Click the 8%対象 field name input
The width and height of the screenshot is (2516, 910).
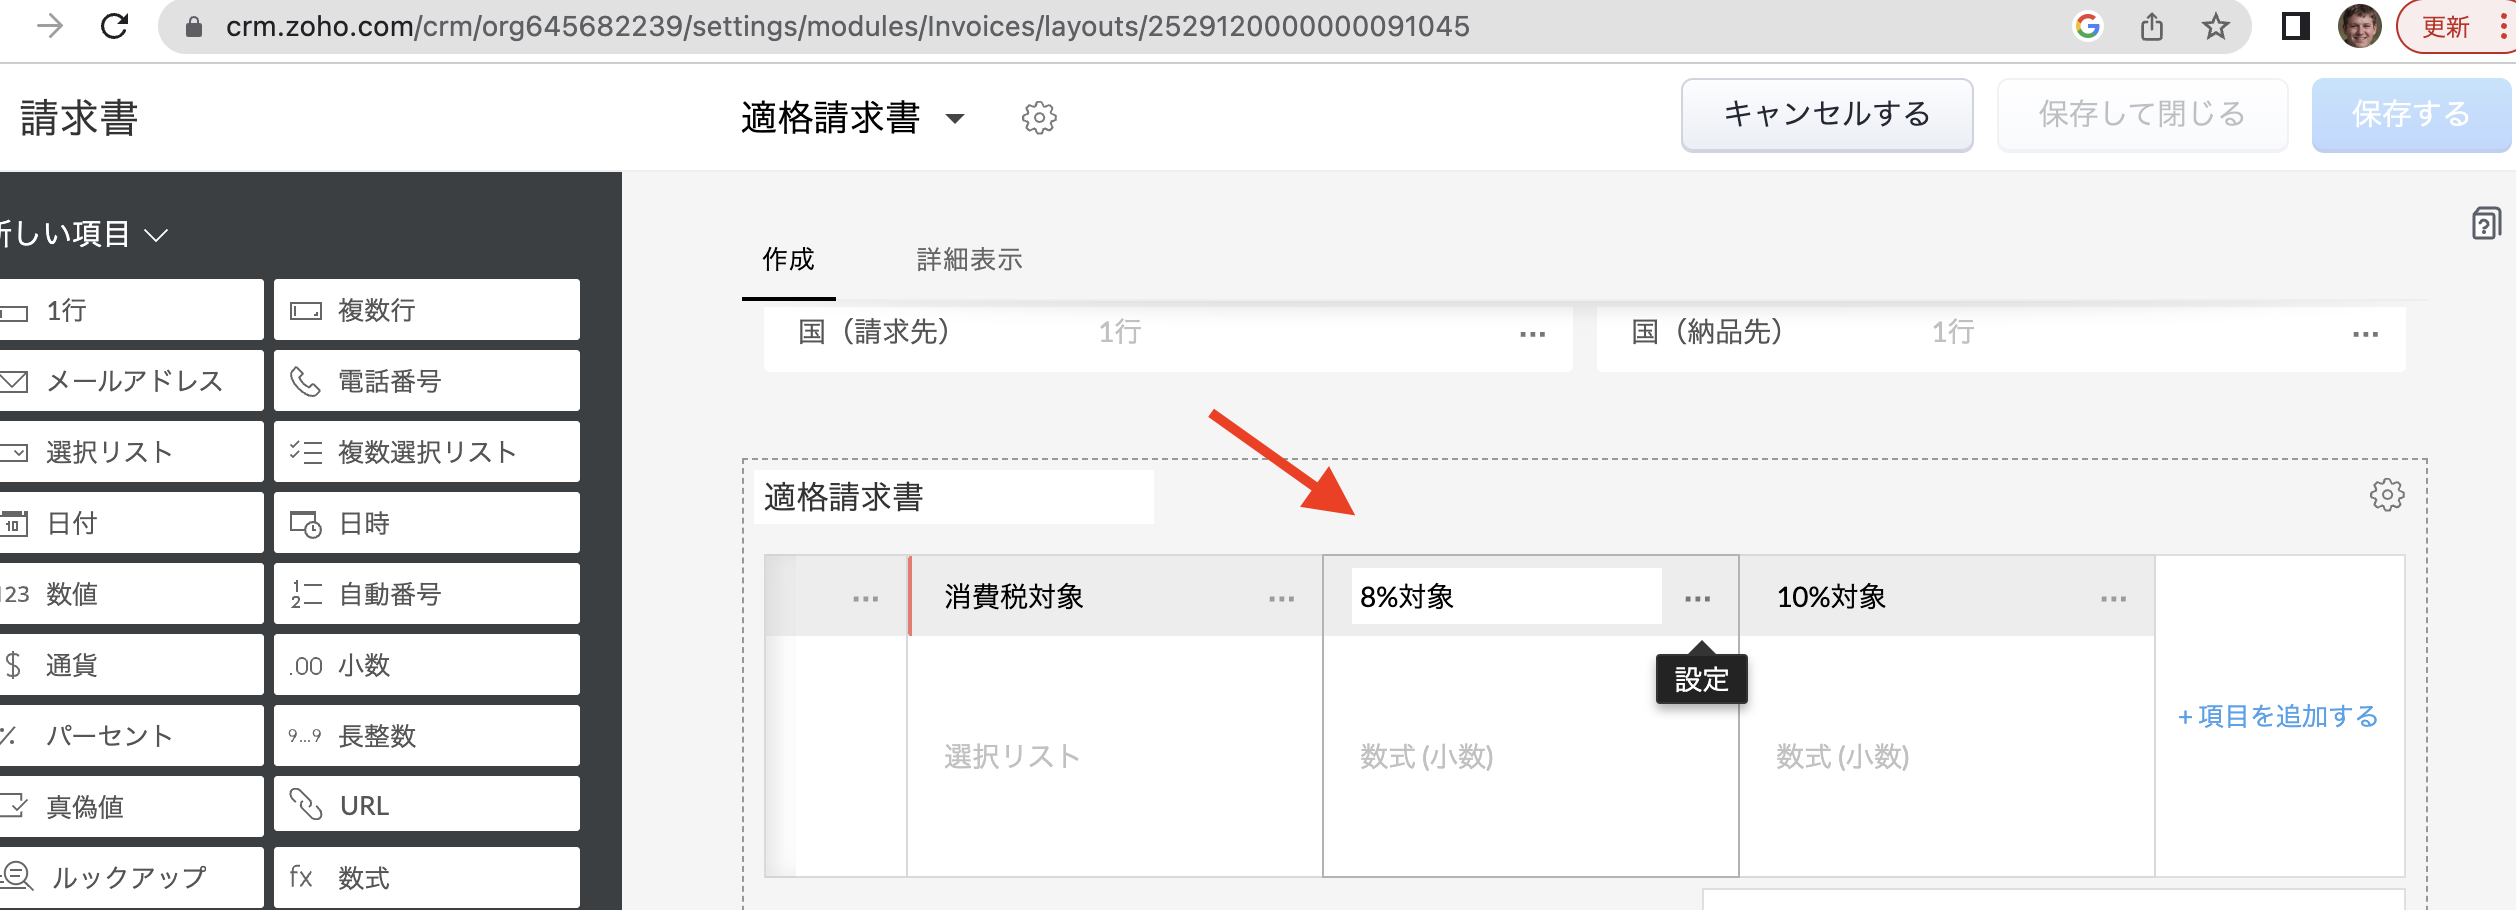(x=1505, y=597)
